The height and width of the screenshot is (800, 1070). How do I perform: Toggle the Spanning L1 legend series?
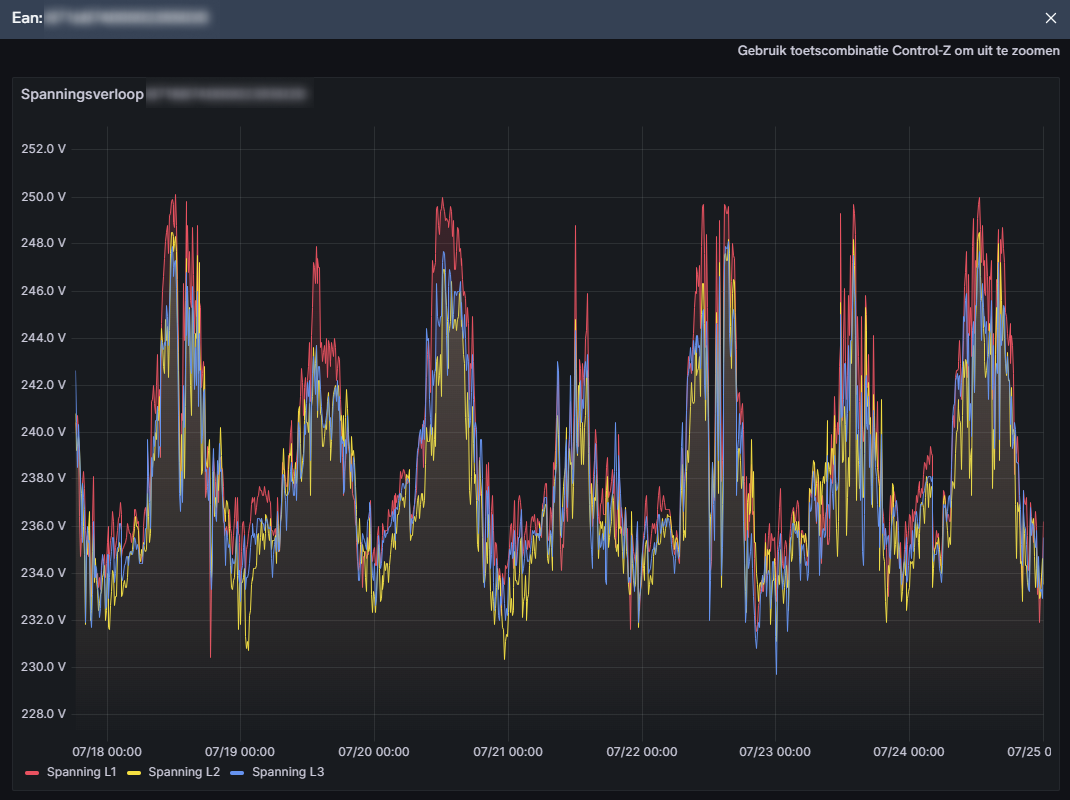pyautogui.click(x=82, y=772)
